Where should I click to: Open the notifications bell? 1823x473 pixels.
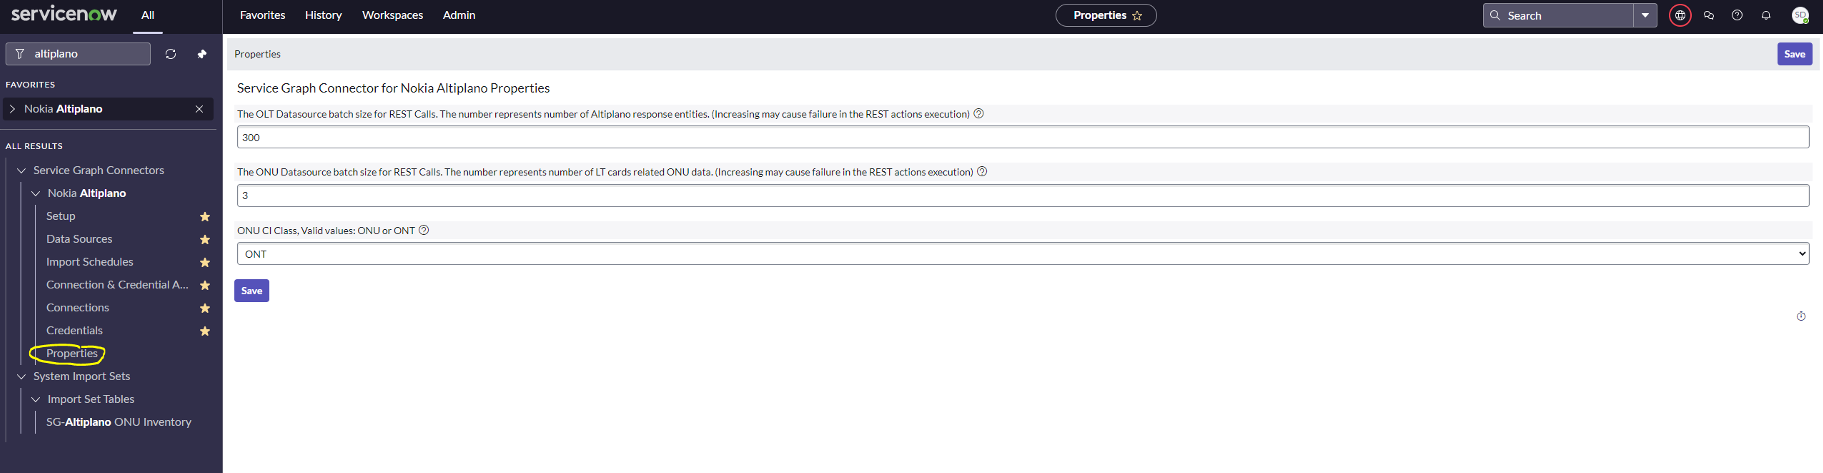point(1766,15)
